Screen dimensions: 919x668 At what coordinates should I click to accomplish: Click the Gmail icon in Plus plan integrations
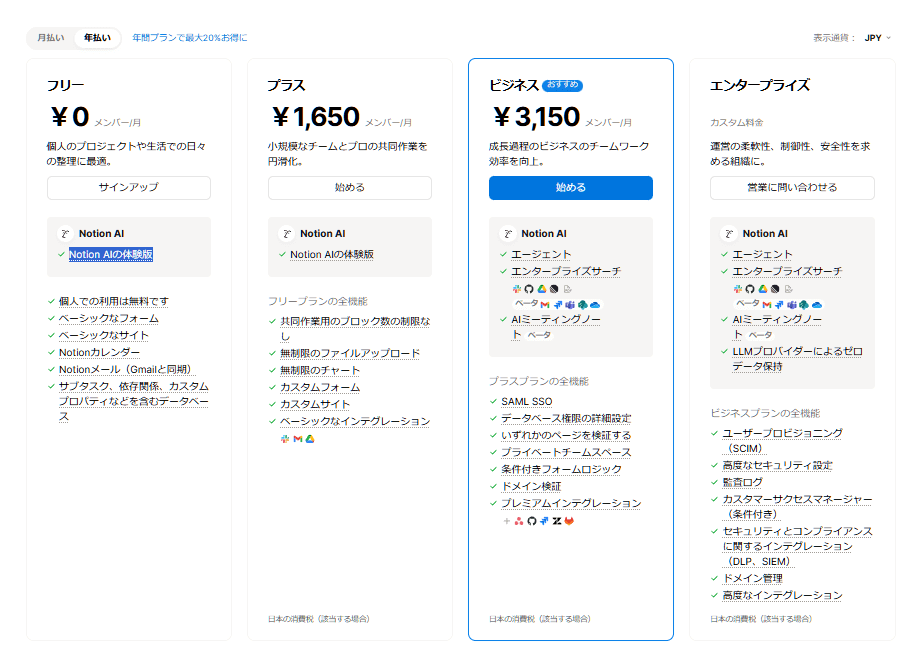[298, 439]
